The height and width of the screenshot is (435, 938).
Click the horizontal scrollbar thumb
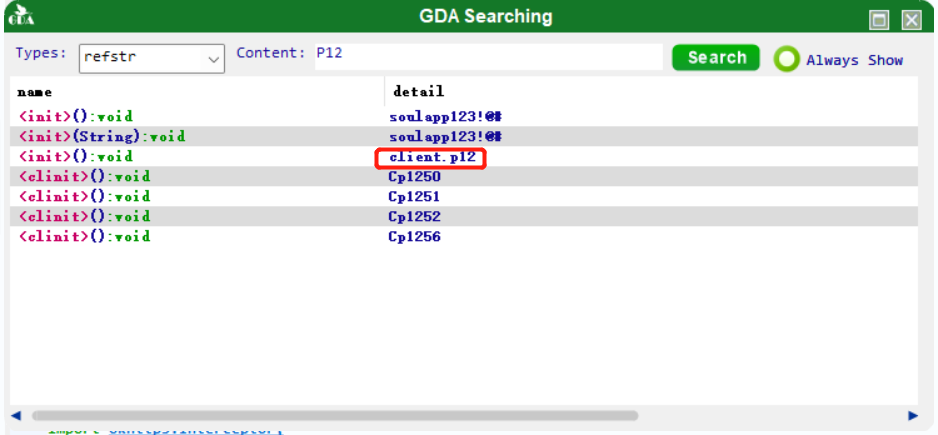pos(335,415)
